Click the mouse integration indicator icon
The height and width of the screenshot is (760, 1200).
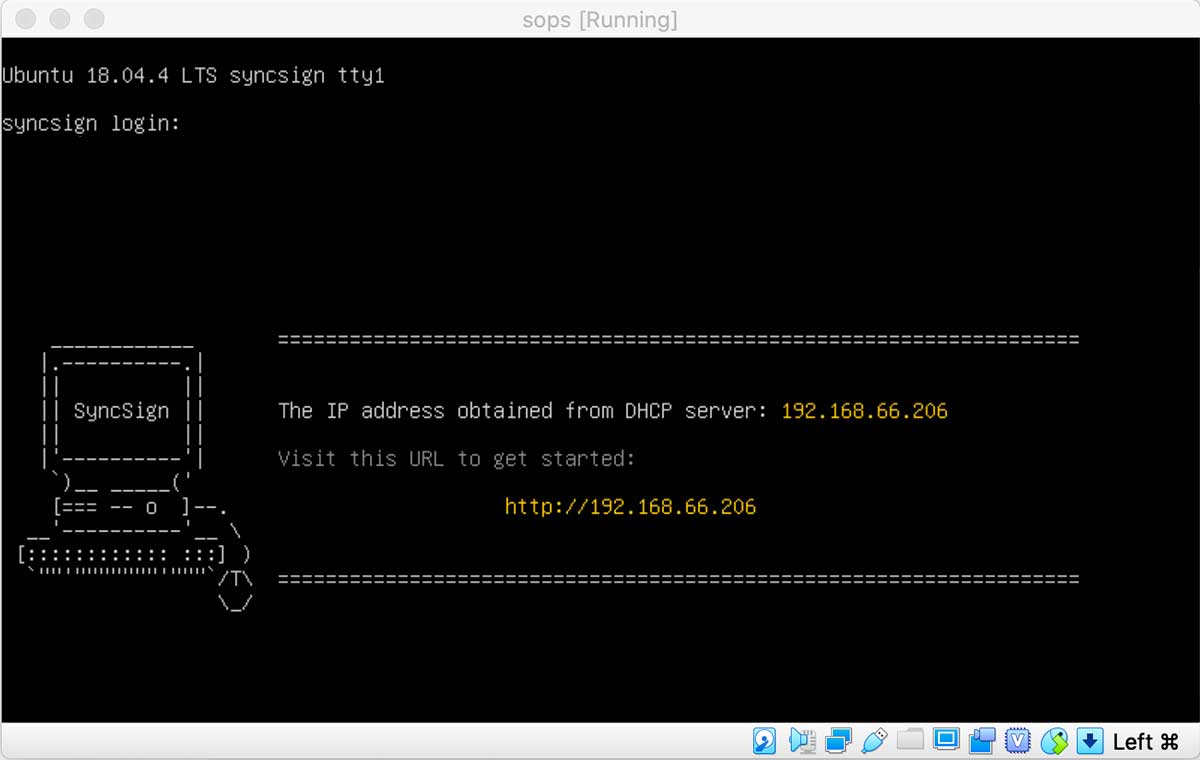(x=1054, y=741)
